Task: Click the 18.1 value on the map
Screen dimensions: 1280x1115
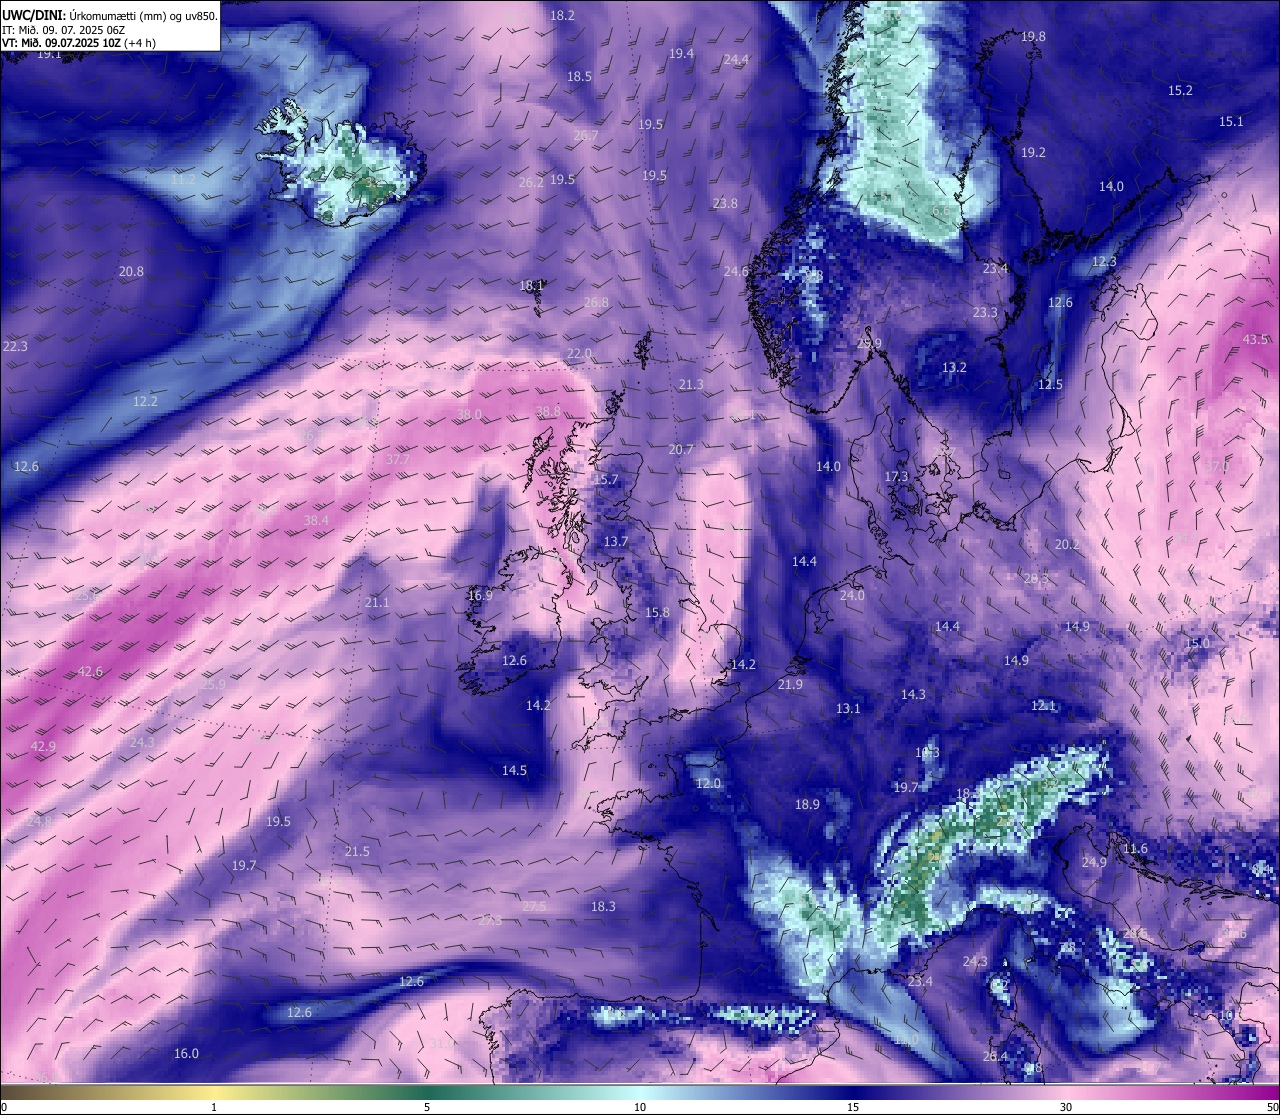Action: pyautogui.click(x=531, y=285)
